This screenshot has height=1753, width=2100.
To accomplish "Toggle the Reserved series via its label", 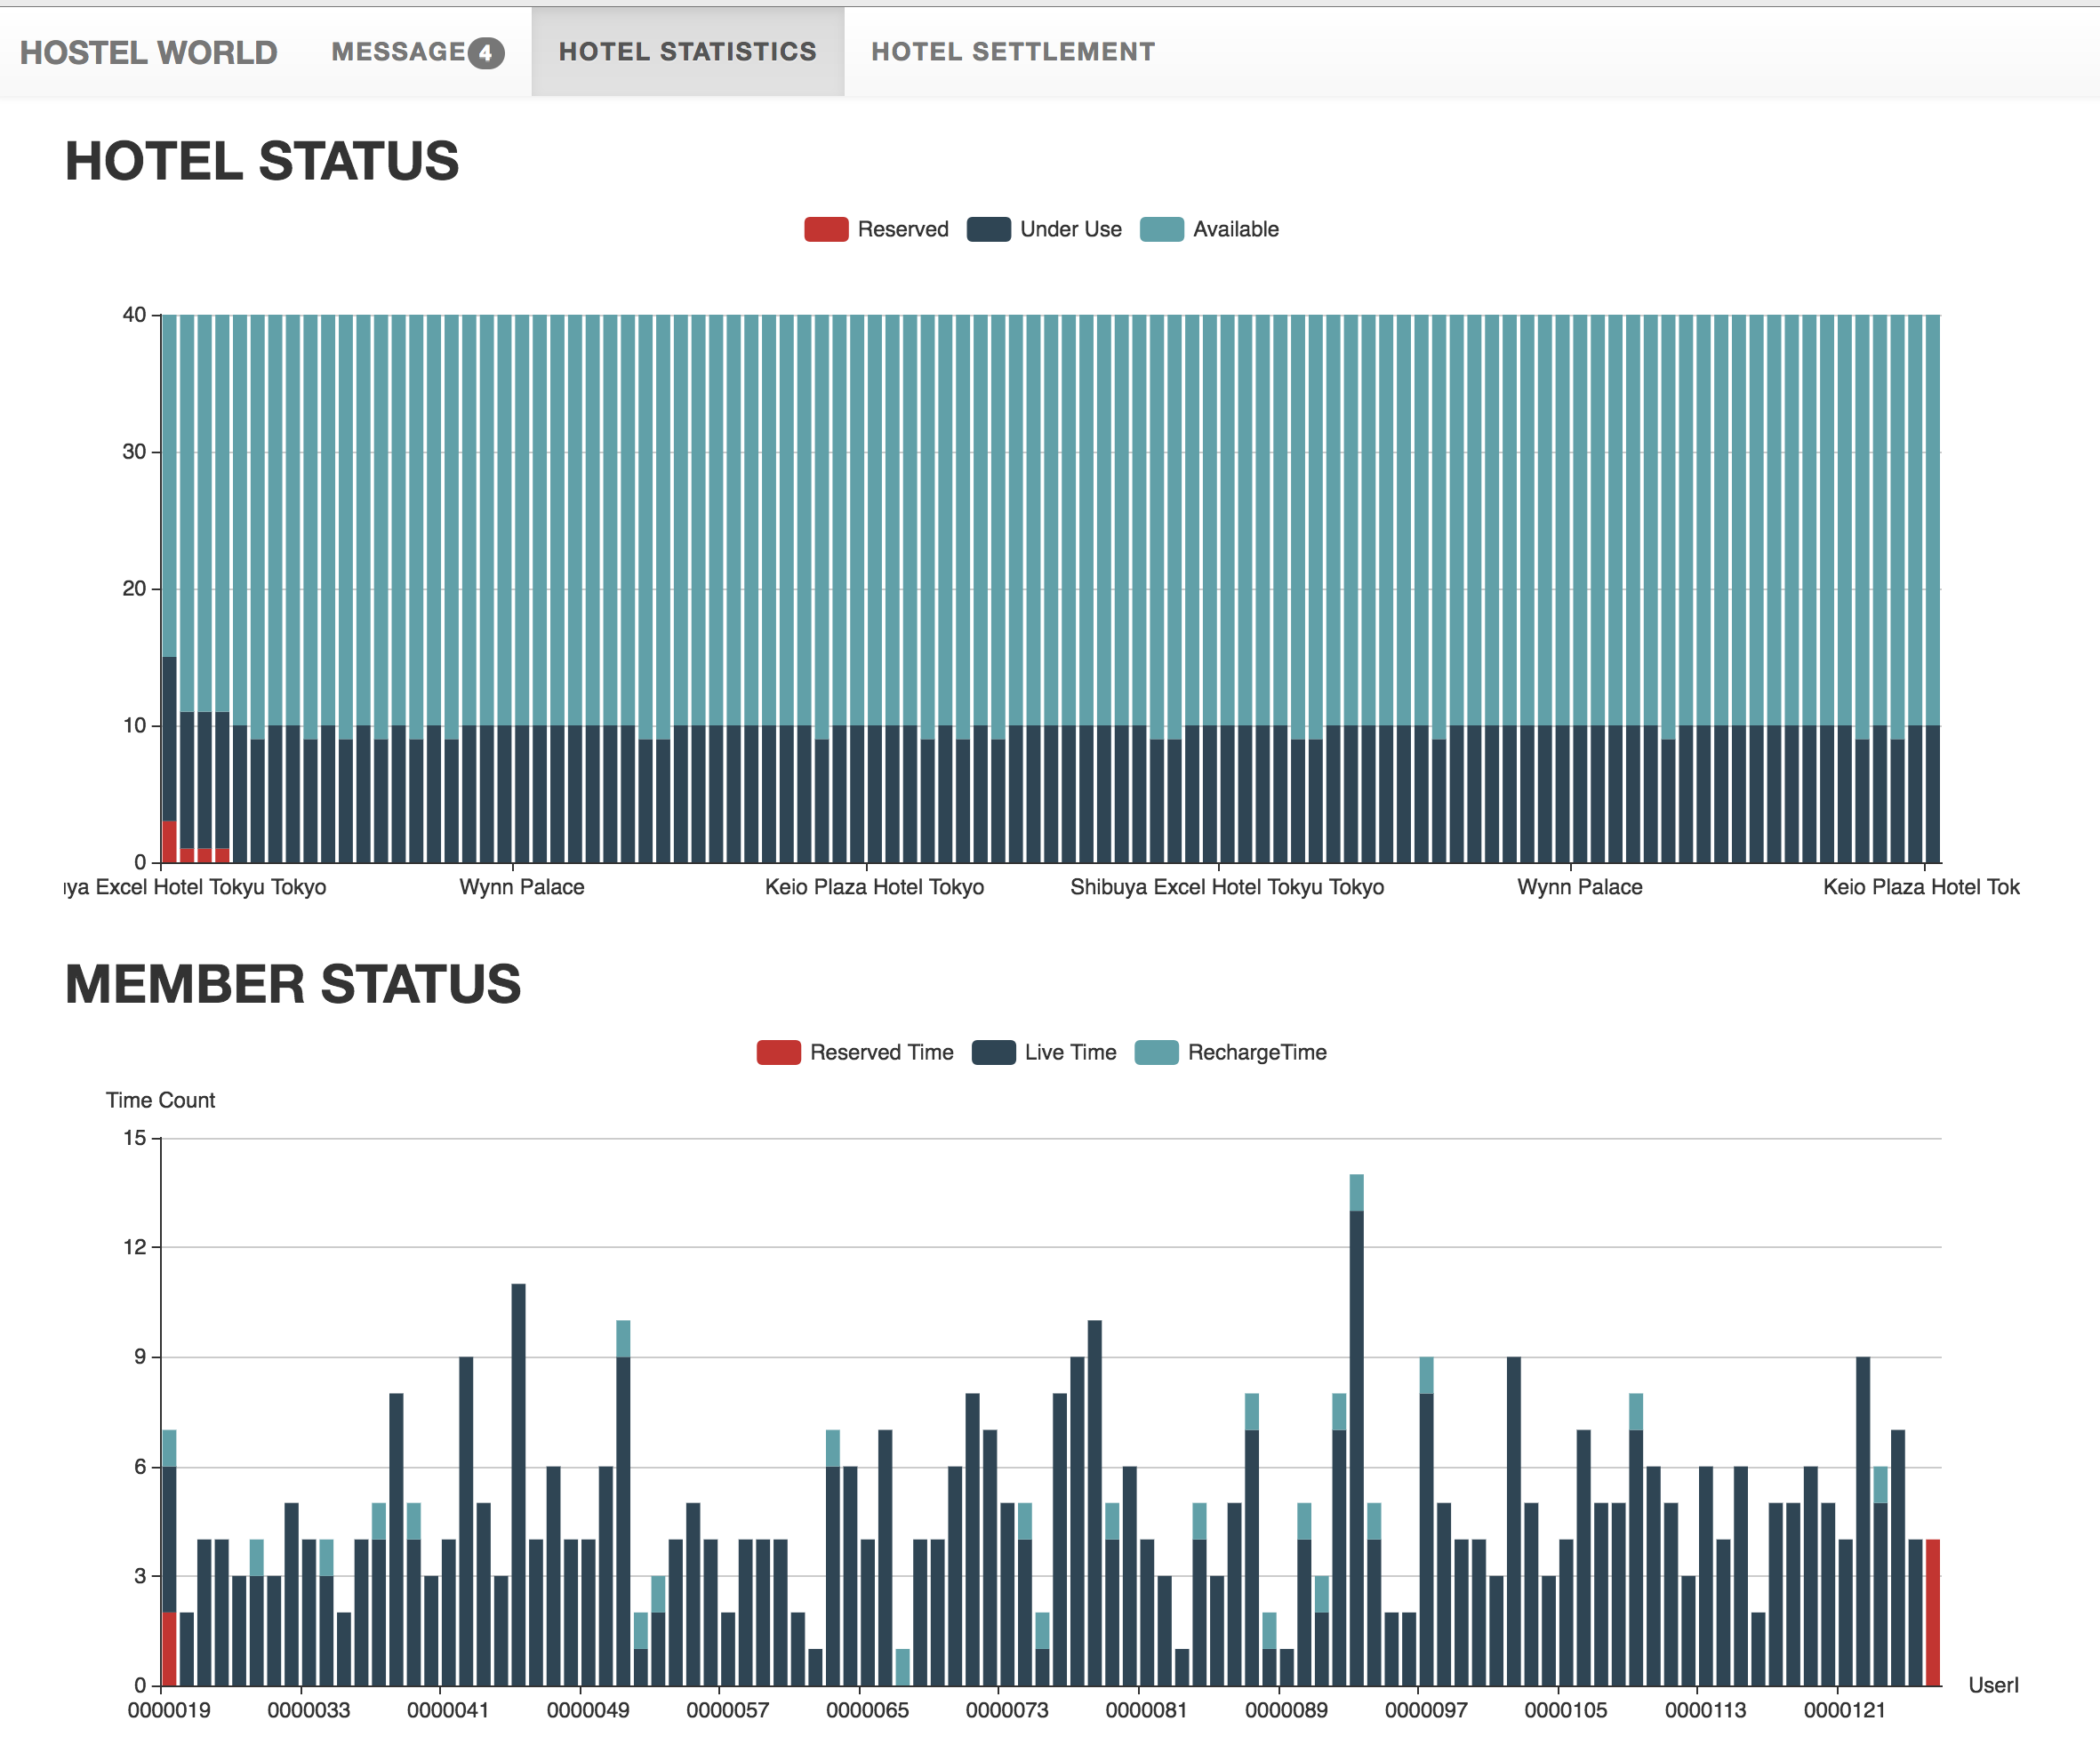I will point(902,229).
